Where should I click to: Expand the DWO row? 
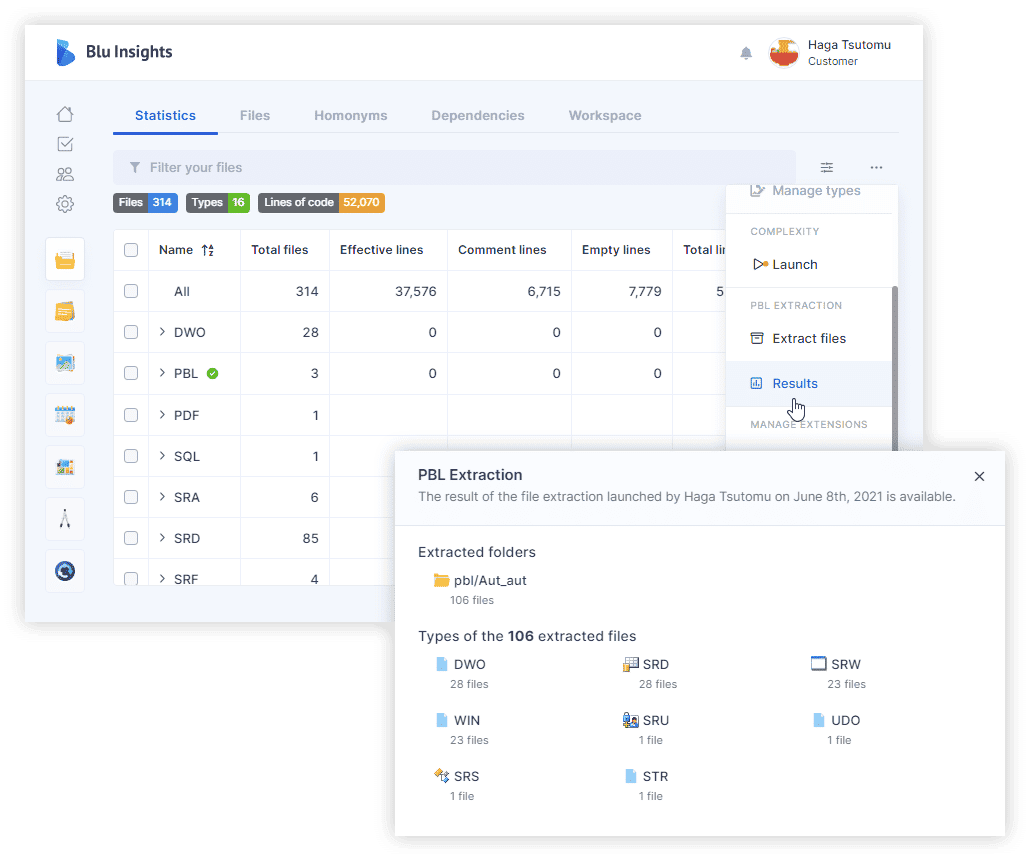click(162, 332)
